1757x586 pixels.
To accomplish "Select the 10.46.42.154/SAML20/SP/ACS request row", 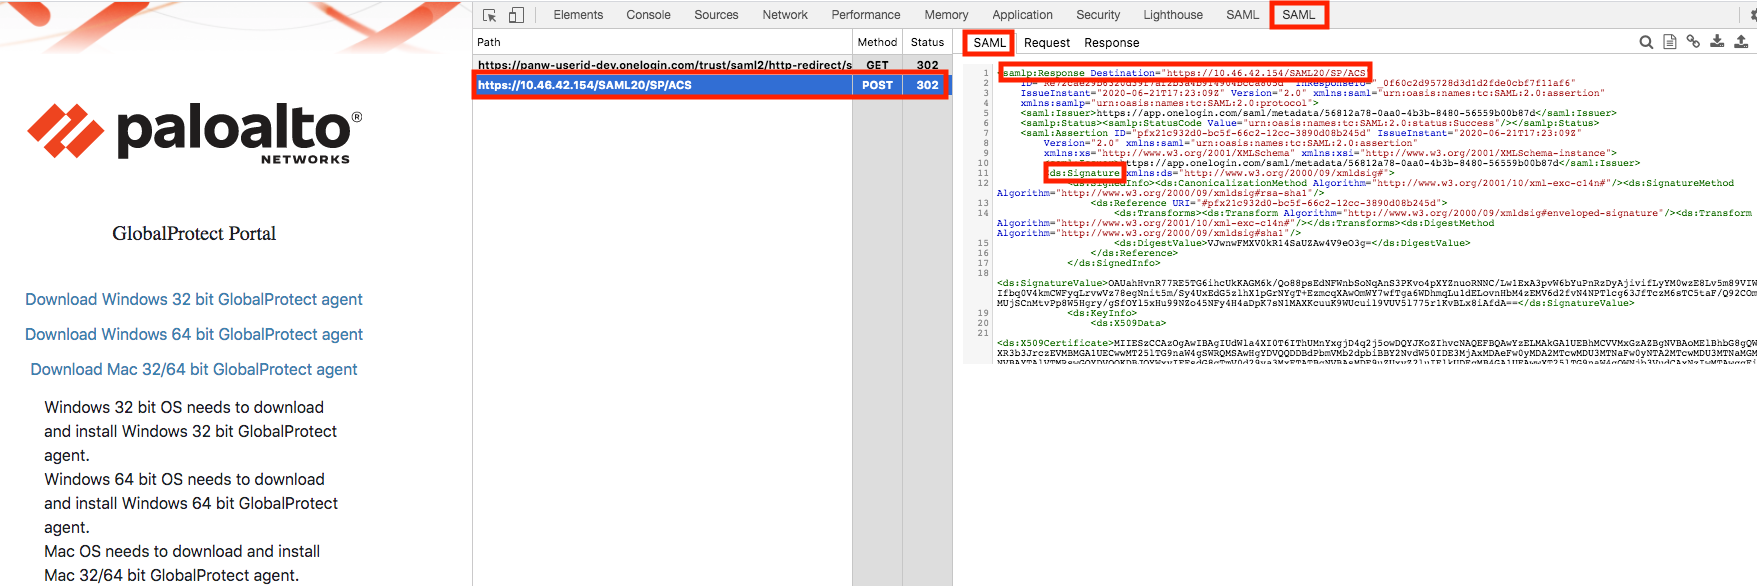I will 712,85.
